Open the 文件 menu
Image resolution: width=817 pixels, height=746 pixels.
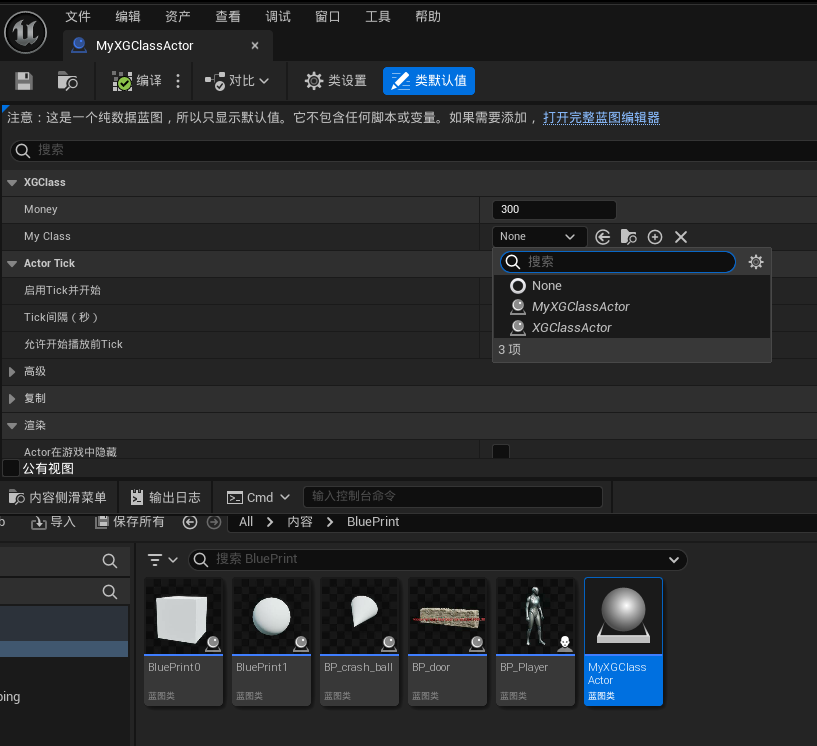78,17
